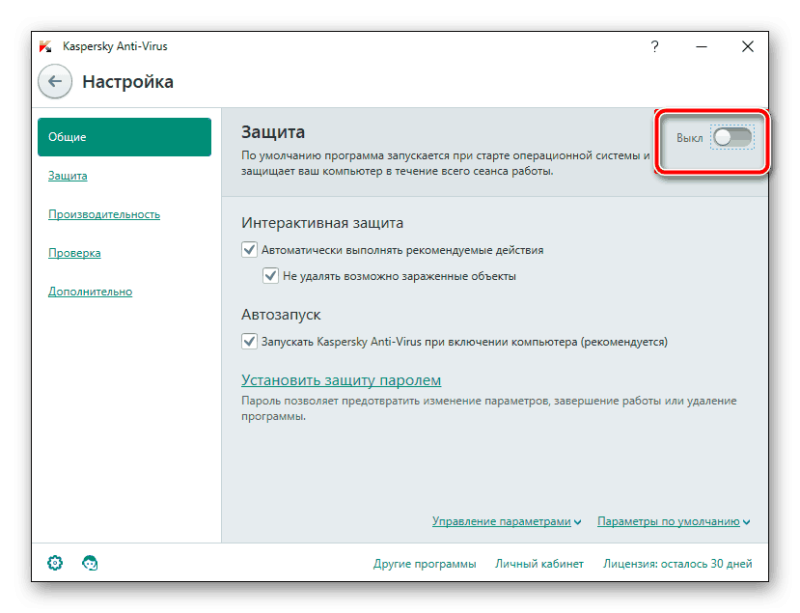Open the Защита section in sidebar
The width and height of the screenshot is (800, 613).
[68, 176]
